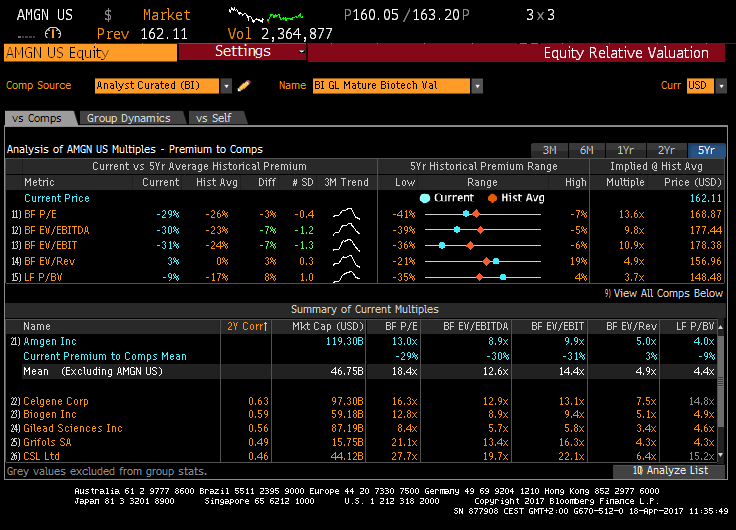Click the LF P/BV summary column header

tap(695, 326)
